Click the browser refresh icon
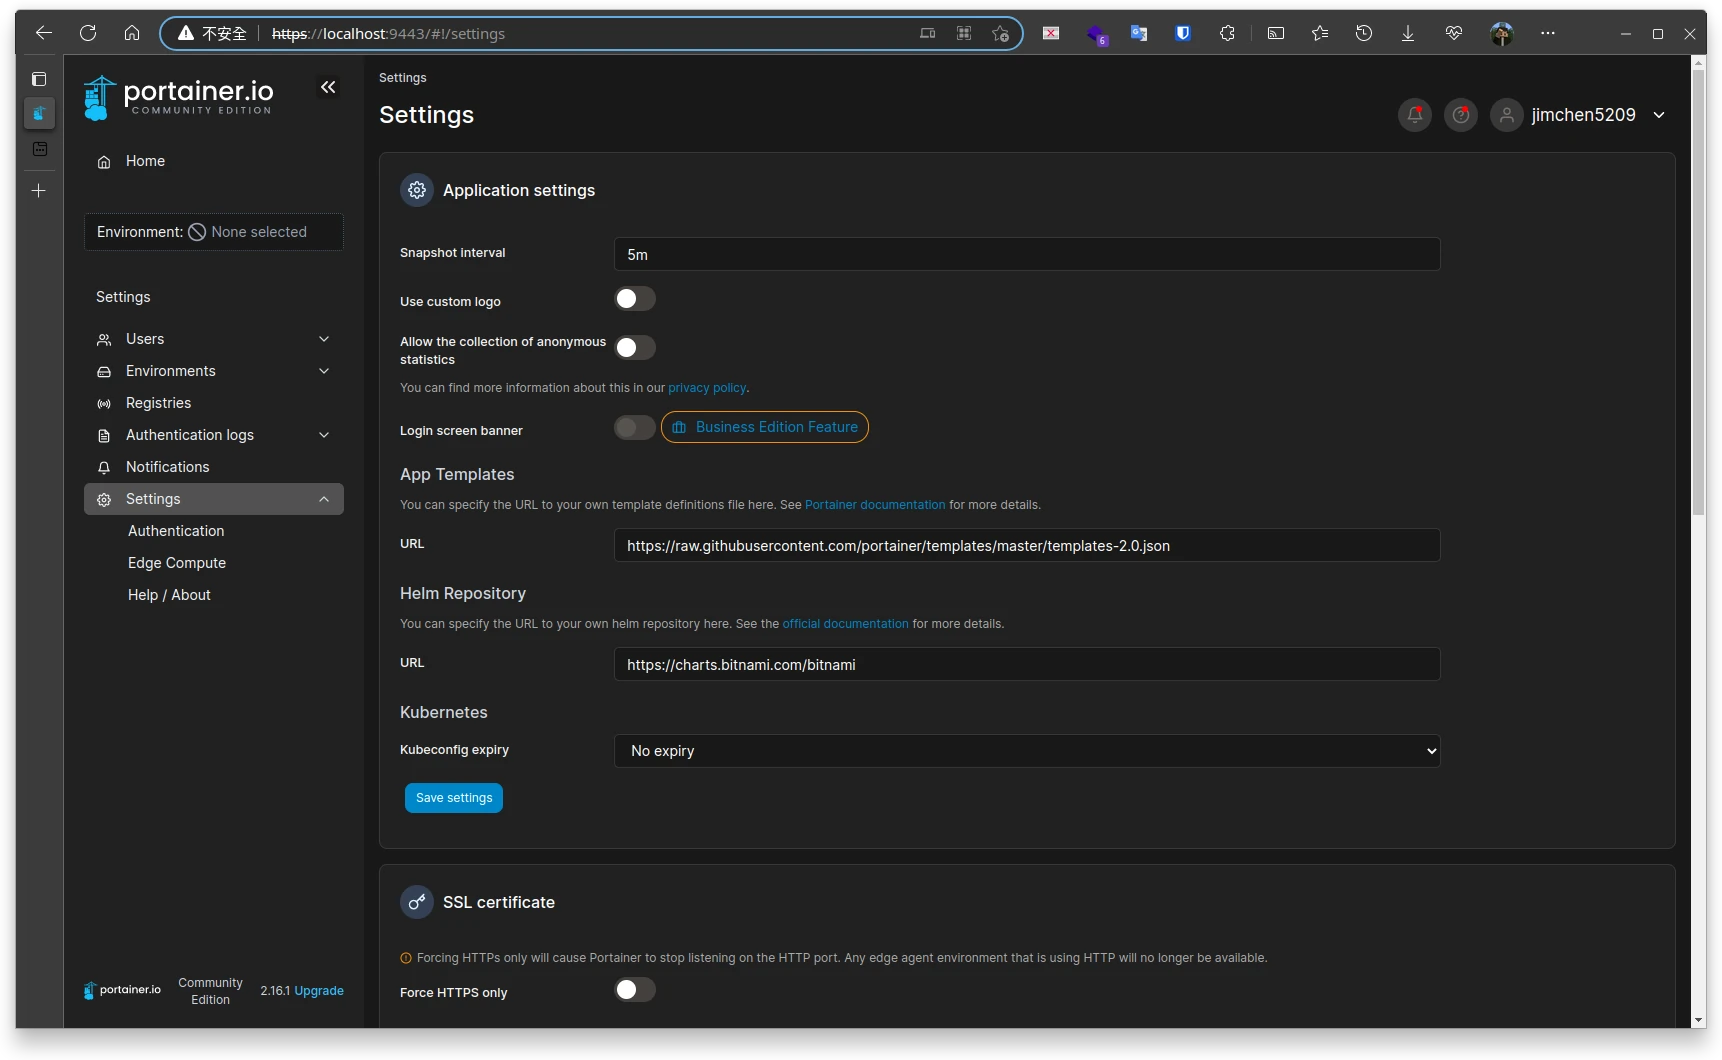 click(88, 33)
